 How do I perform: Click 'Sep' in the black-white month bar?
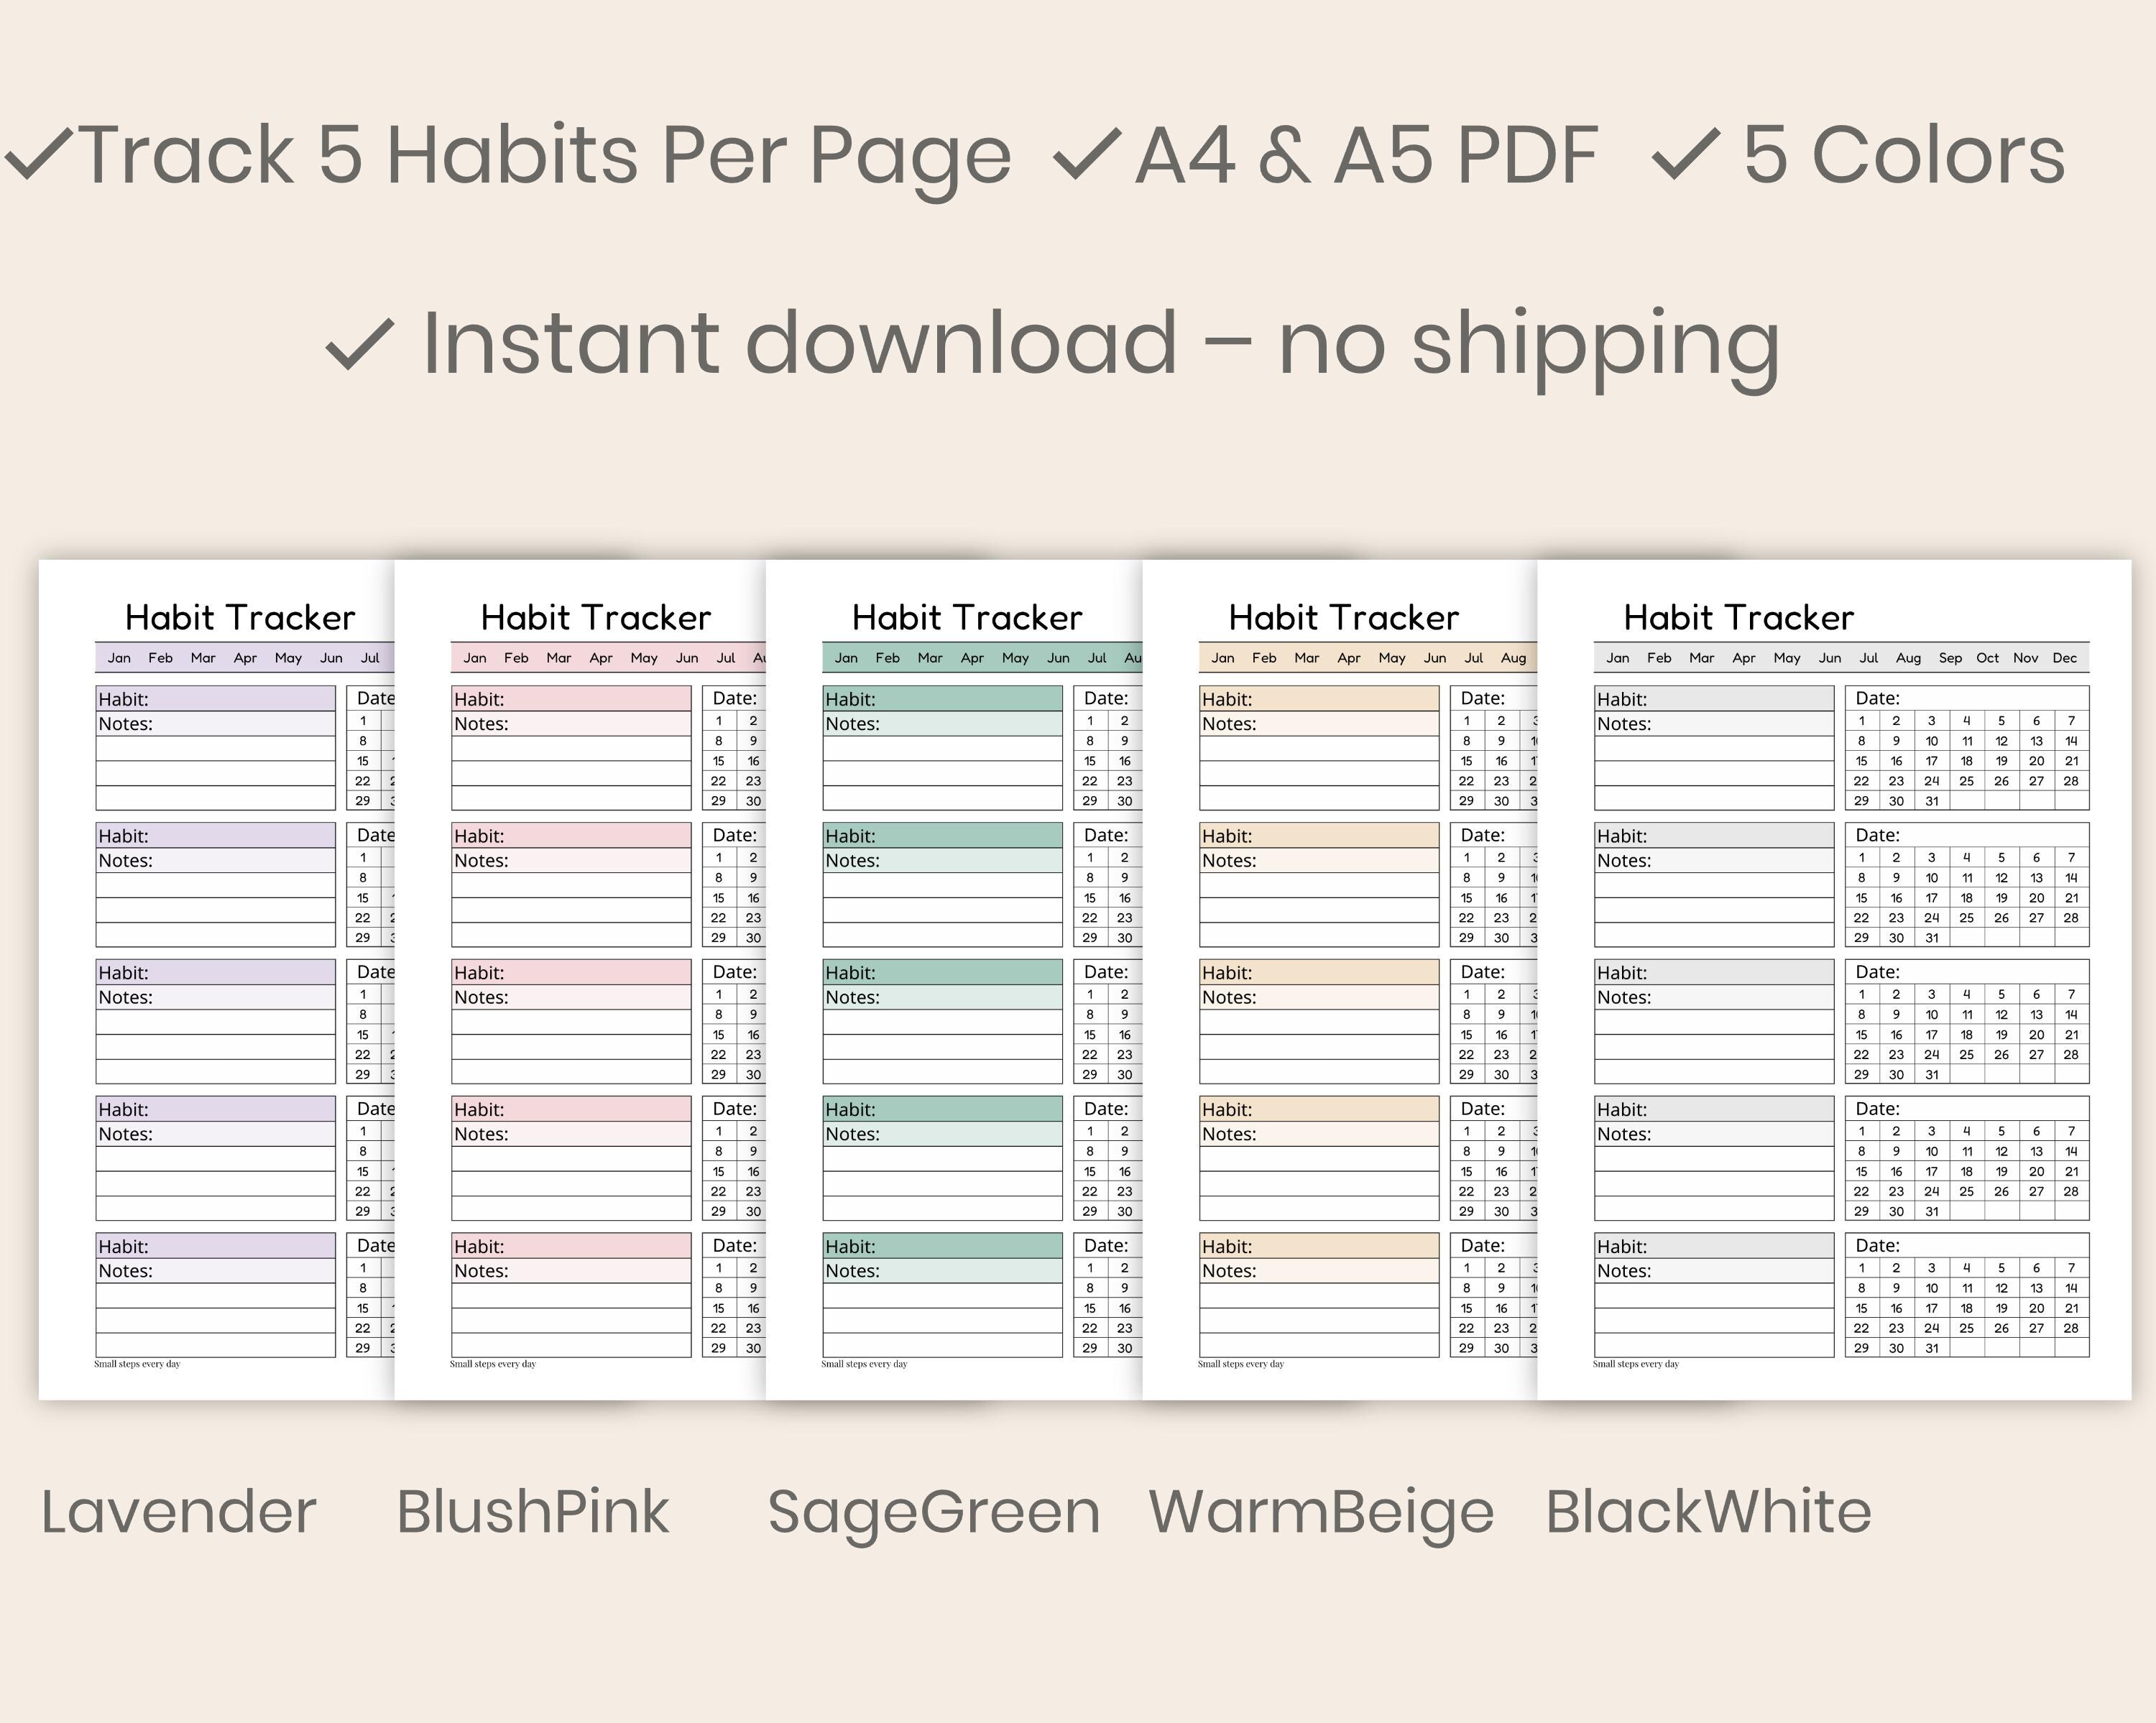point(1950,658)
